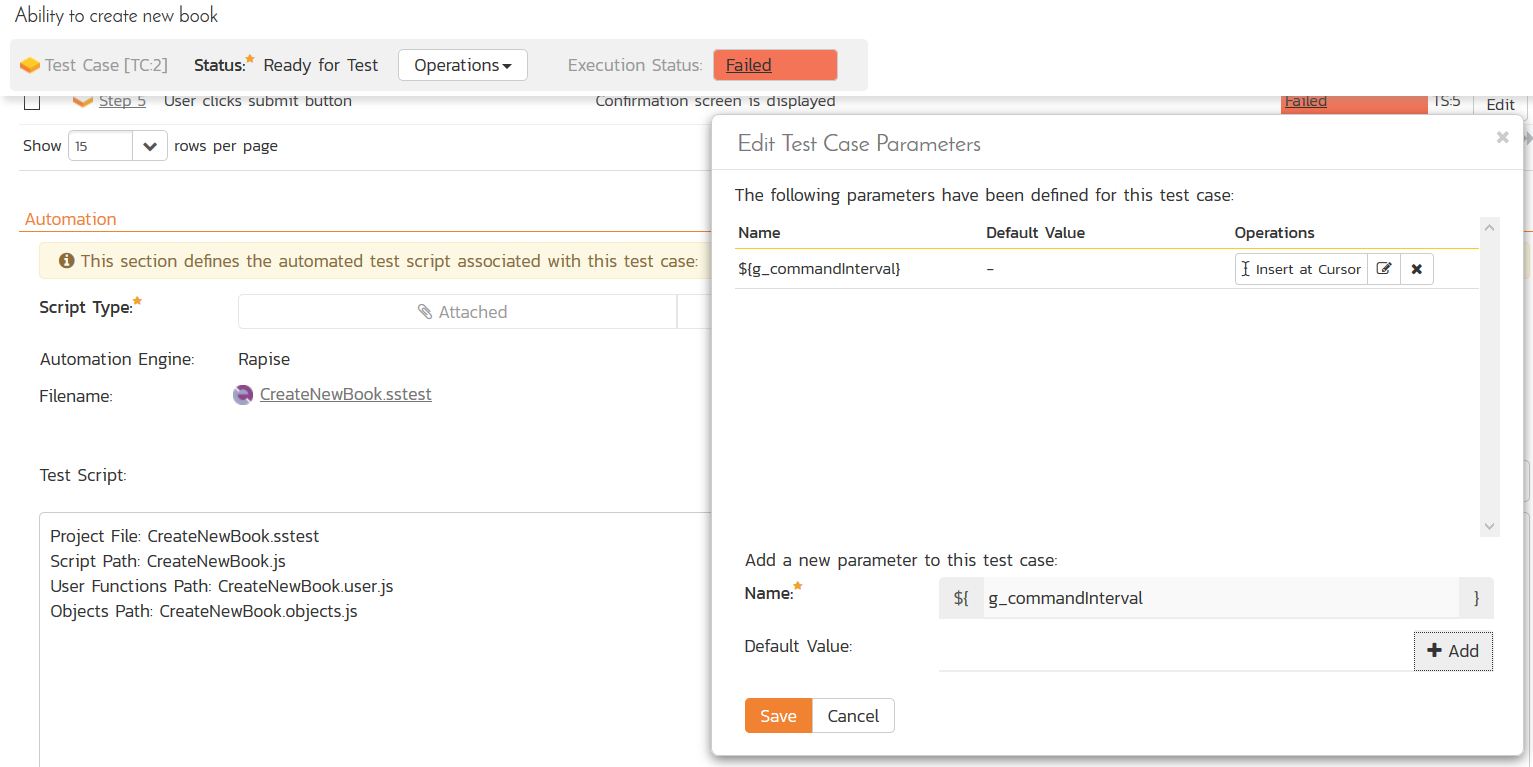
Task: Click the Rapise icon beside CreateNewBook.sstest
Action: click(x=243, y=395)
